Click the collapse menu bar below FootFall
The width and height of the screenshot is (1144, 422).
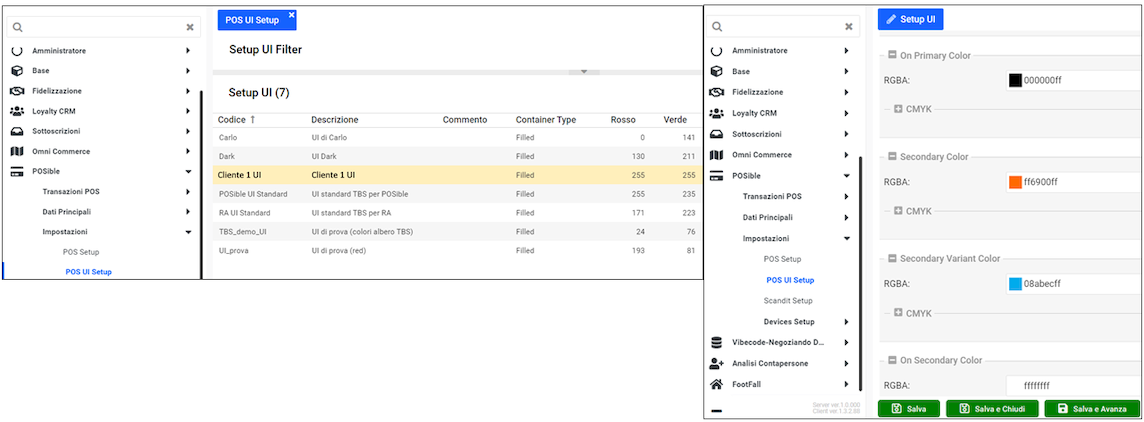[716, 411]
